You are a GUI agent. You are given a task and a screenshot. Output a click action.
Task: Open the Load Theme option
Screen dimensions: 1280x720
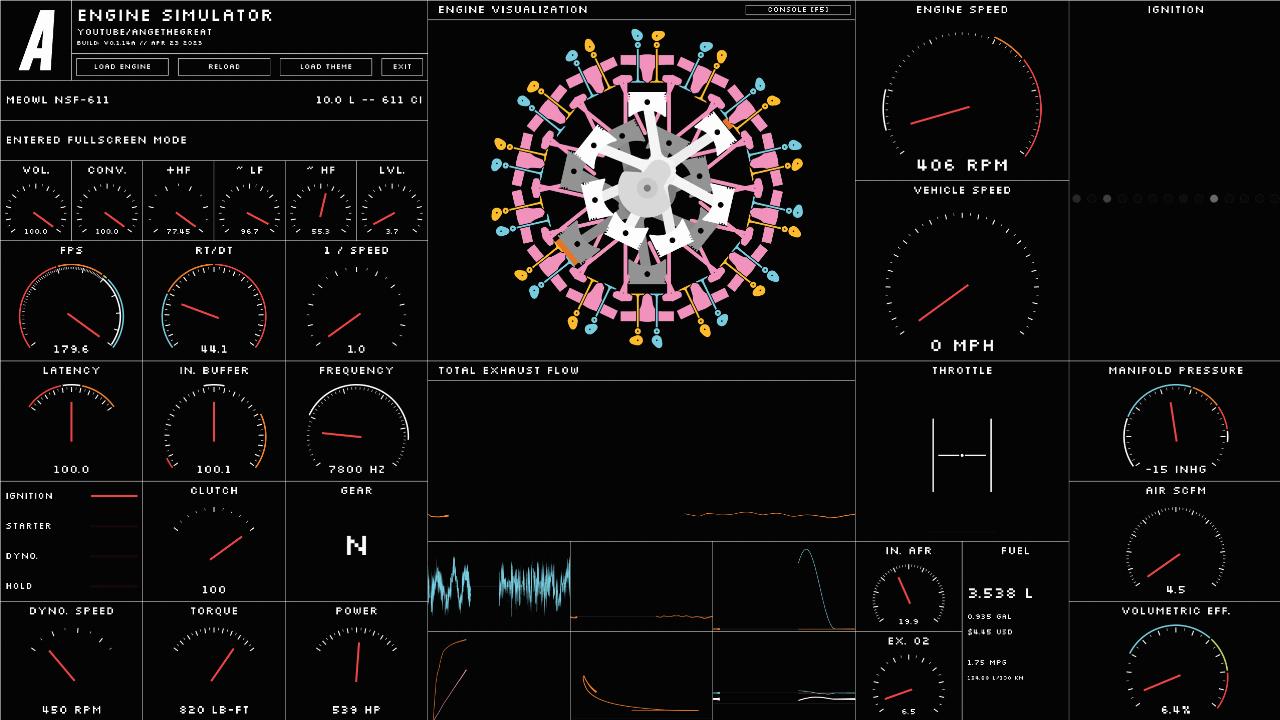(x=325, y=67)
